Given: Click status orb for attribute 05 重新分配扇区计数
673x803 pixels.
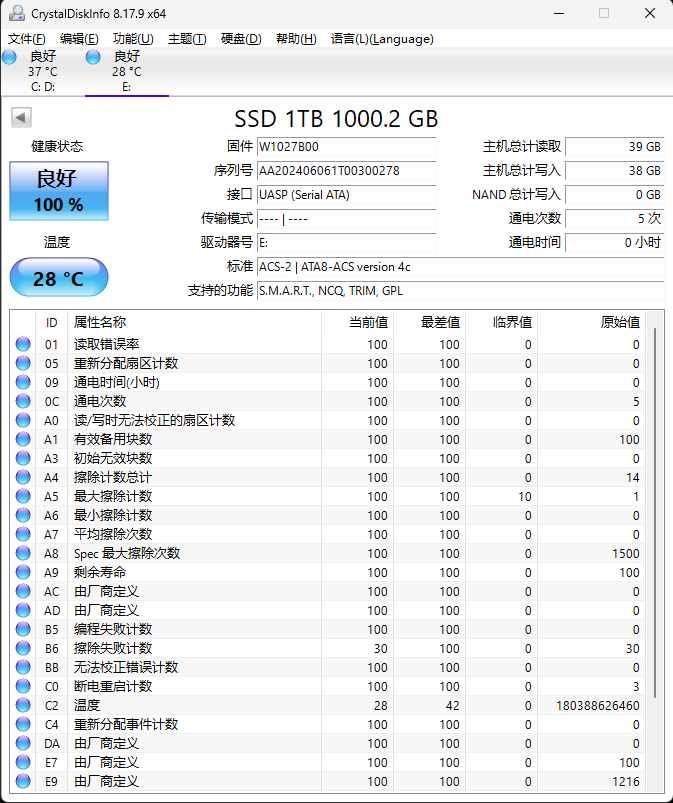Looking at the screenshot, I should pos(23,363).
